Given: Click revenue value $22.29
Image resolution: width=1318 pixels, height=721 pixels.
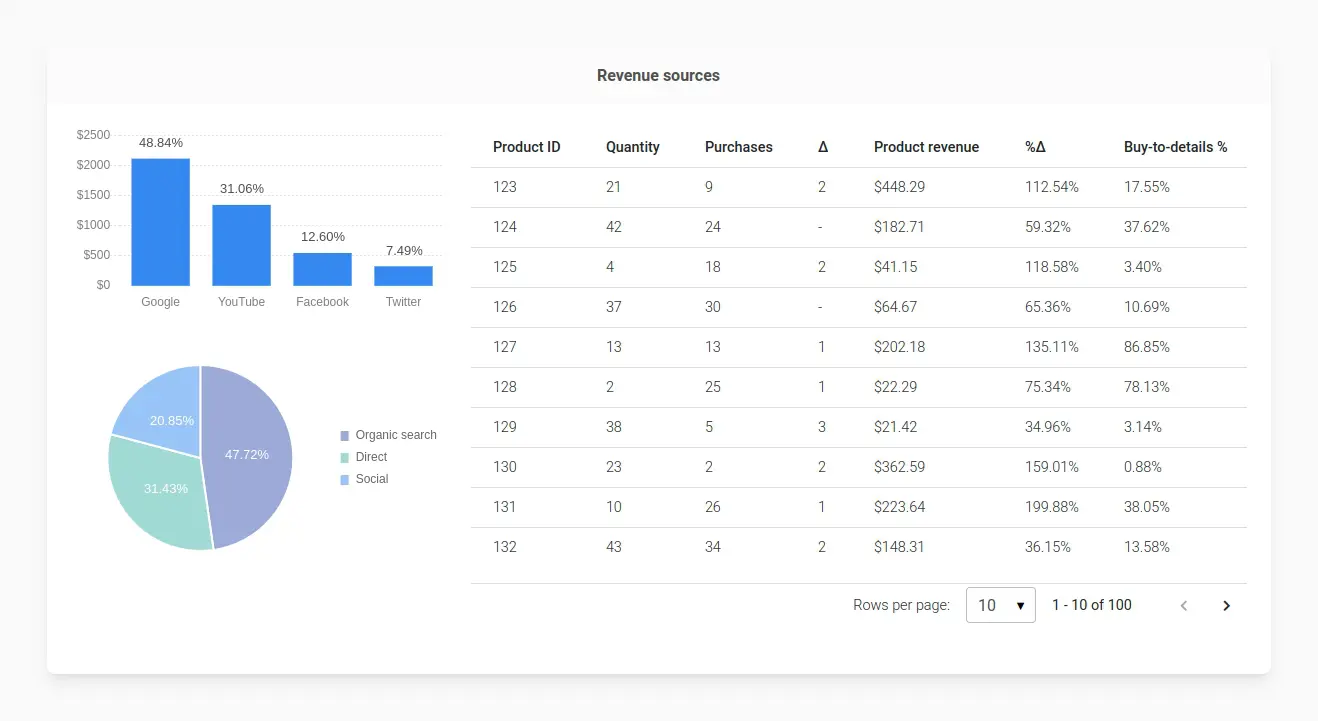Looking at the screenshot, I should tap(895, 387).
